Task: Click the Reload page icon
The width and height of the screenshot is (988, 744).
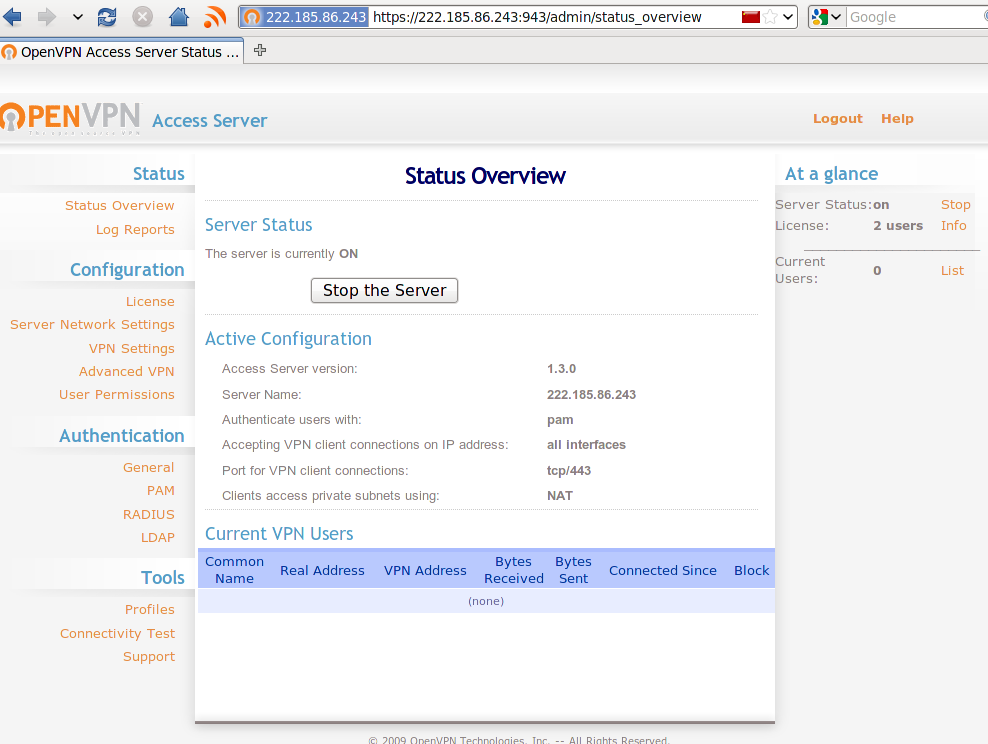Action: coord(107,17)
